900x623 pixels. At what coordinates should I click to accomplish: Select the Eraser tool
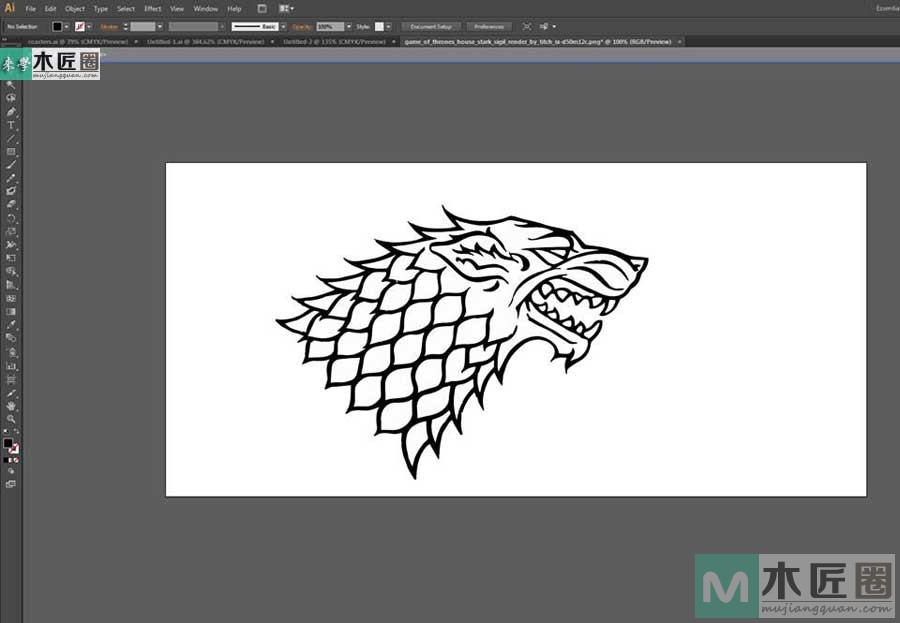(11, 203)
